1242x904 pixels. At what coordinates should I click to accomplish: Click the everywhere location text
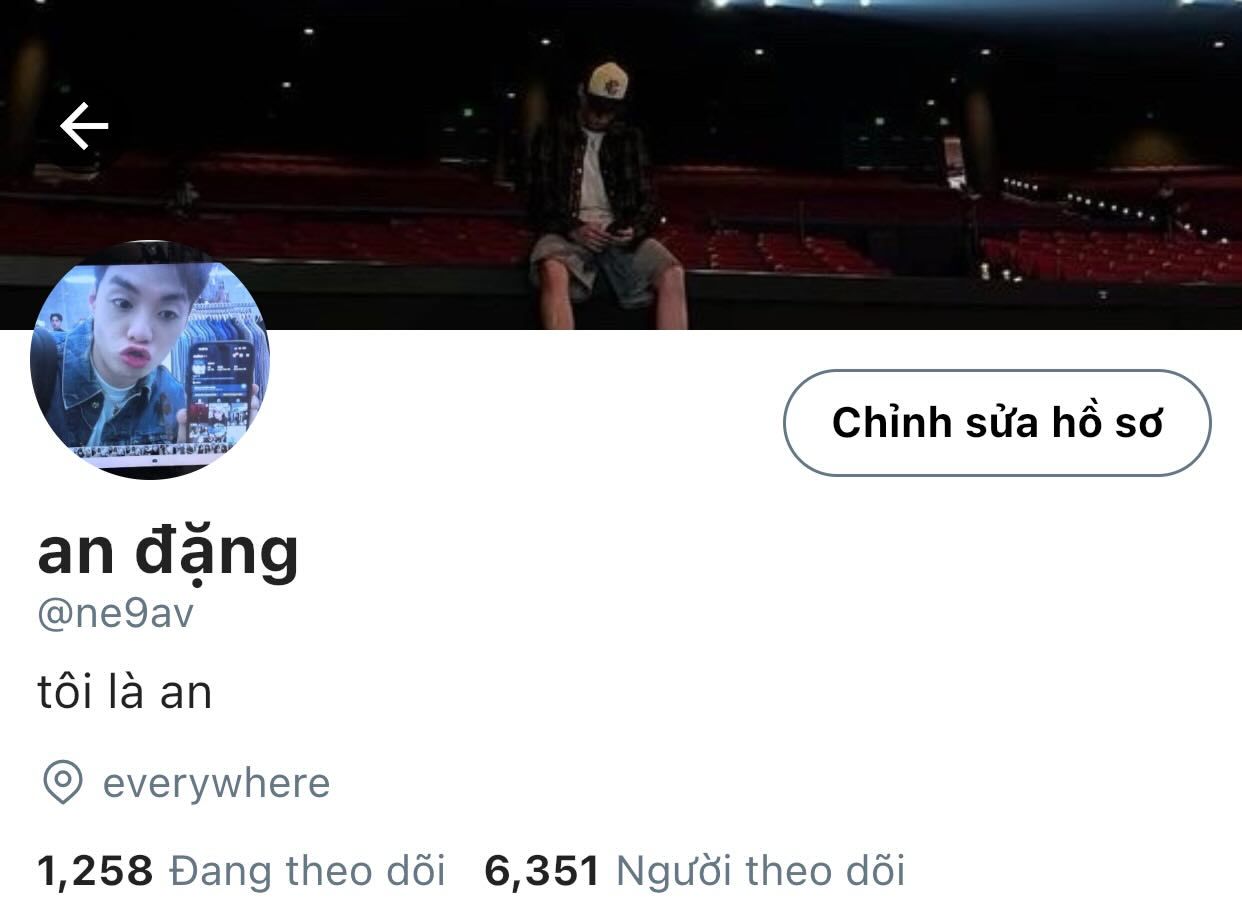coord(216,783)
